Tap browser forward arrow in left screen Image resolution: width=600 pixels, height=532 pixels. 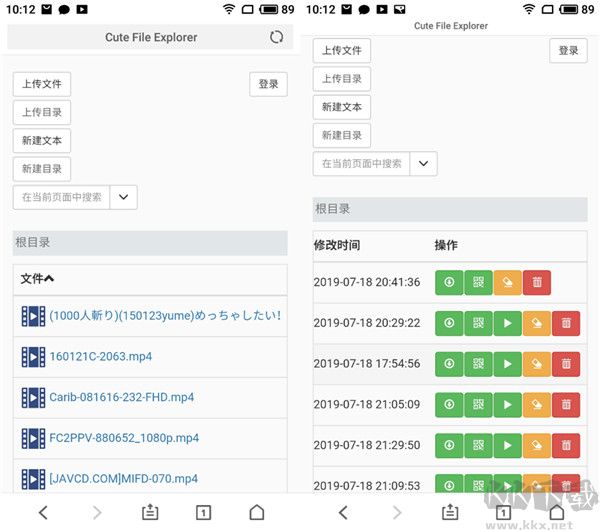pos(97,513)
